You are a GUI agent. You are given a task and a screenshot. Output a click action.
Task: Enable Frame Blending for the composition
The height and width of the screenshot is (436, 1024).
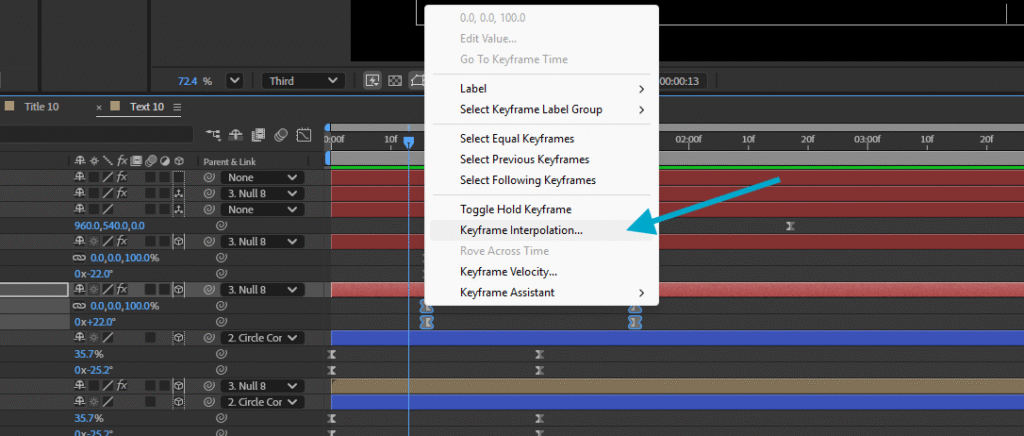click(258, 134)
